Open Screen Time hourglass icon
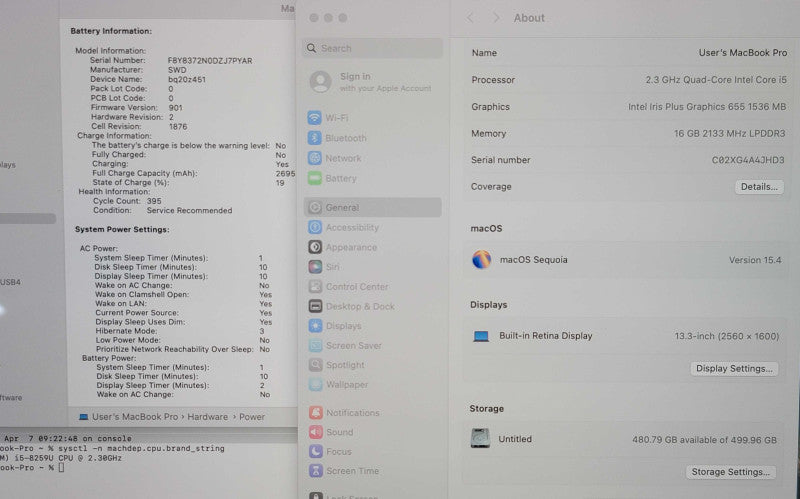The height and width of the screenshot is (499, 800). click(316, 471)
